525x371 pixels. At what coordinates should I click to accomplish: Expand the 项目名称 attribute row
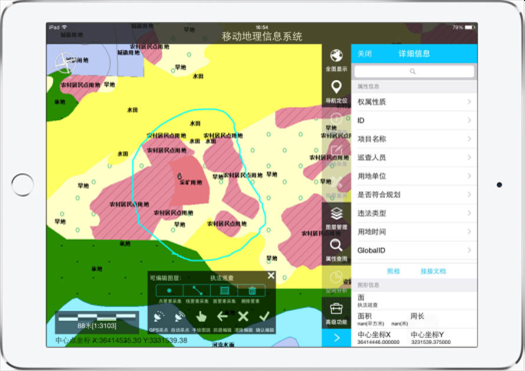pos(415,139)
